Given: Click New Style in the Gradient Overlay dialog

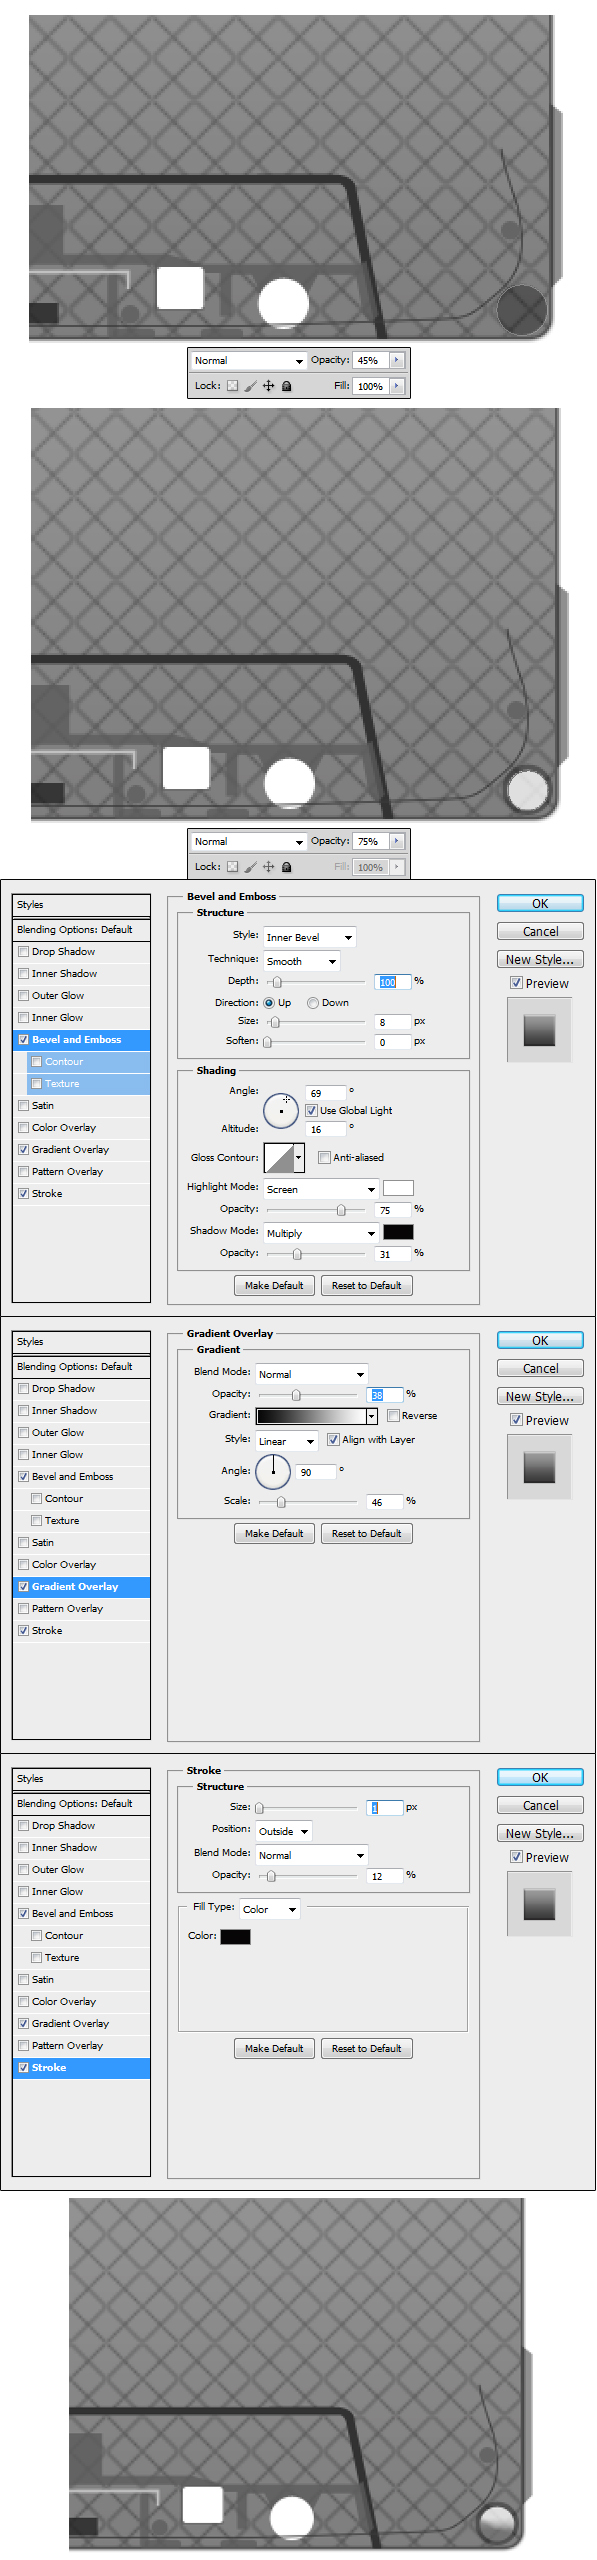Looking at the screenshot, I should pyautogui.click(x=540, y=1397).
